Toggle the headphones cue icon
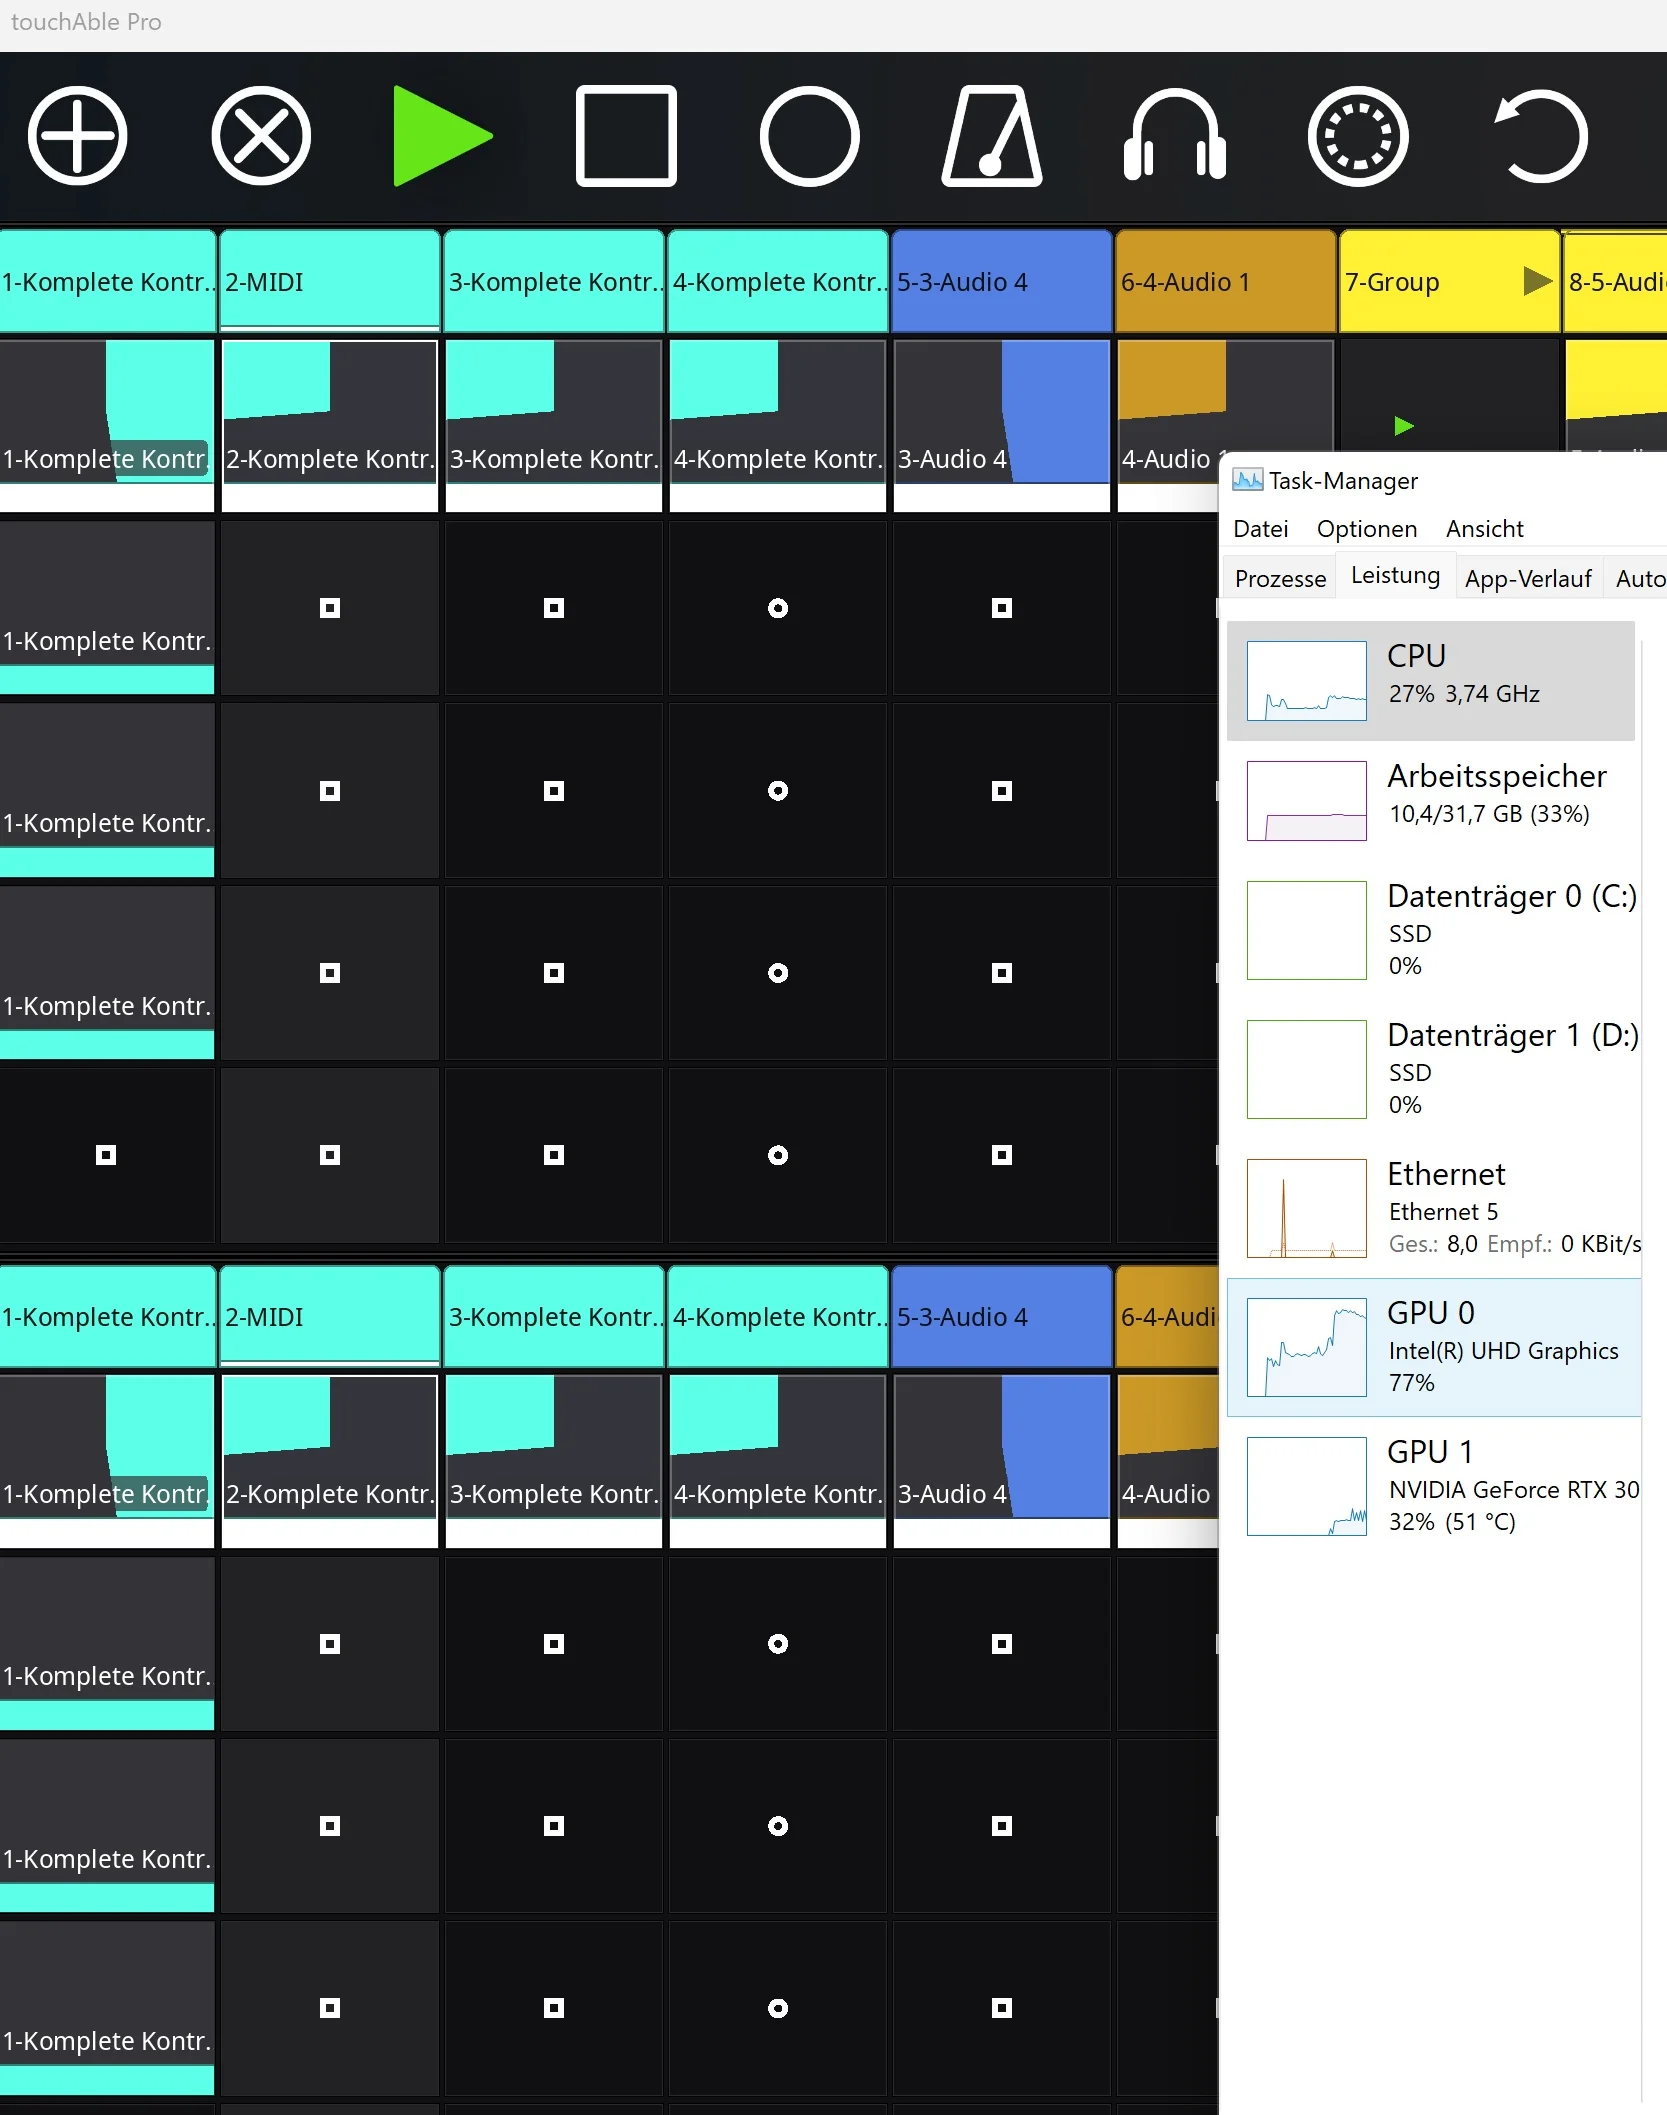The height and width of the screenshot is (2115, 1667). point(1175,136)
